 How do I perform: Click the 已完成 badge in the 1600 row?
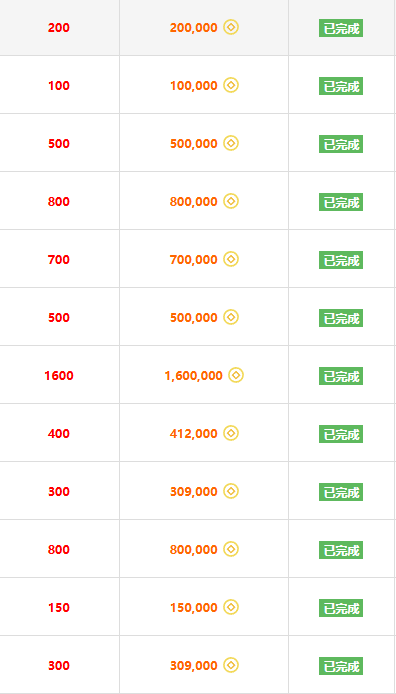point(341,376)
